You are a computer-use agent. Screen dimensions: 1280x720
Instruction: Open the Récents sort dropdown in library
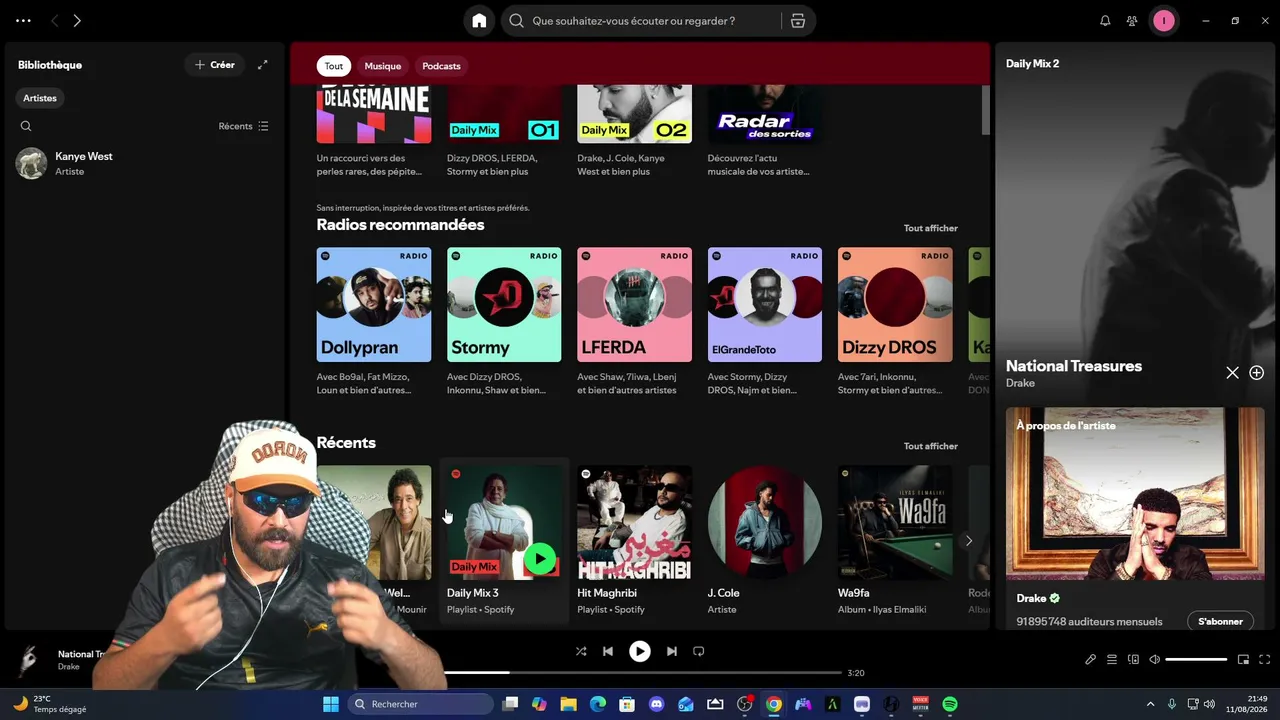pyautogui.click(x=244, y=126)
